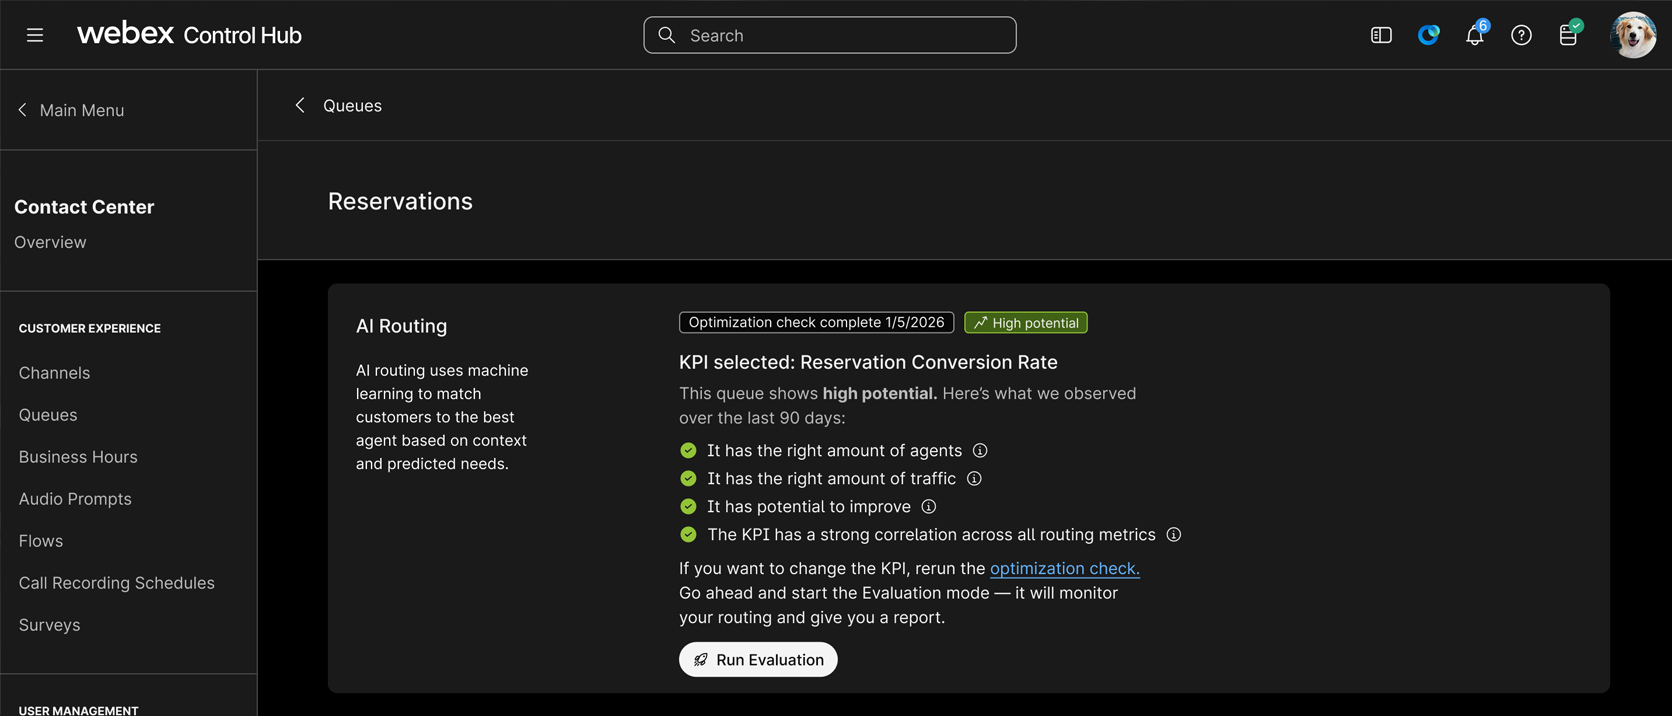Go back to the Main Menu
The height and width of the screenshot is (716, 1672).
pos(71,110)
